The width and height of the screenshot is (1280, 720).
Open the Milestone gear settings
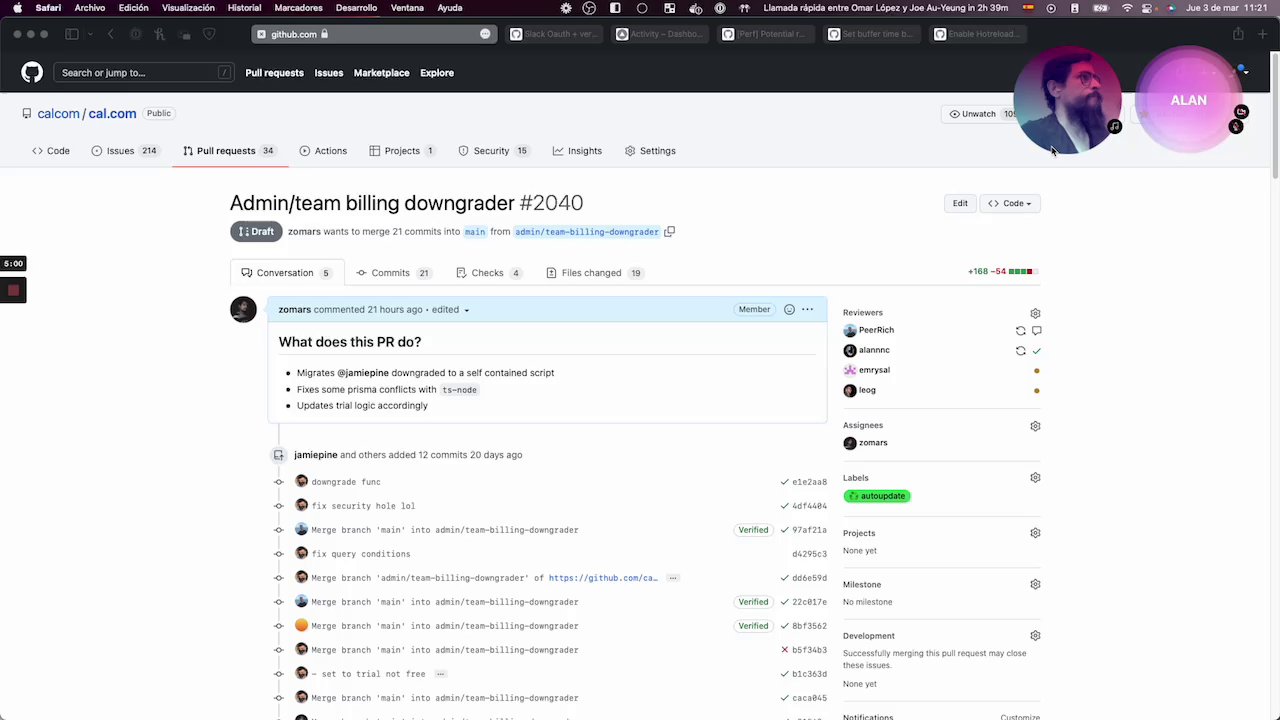1035,584
